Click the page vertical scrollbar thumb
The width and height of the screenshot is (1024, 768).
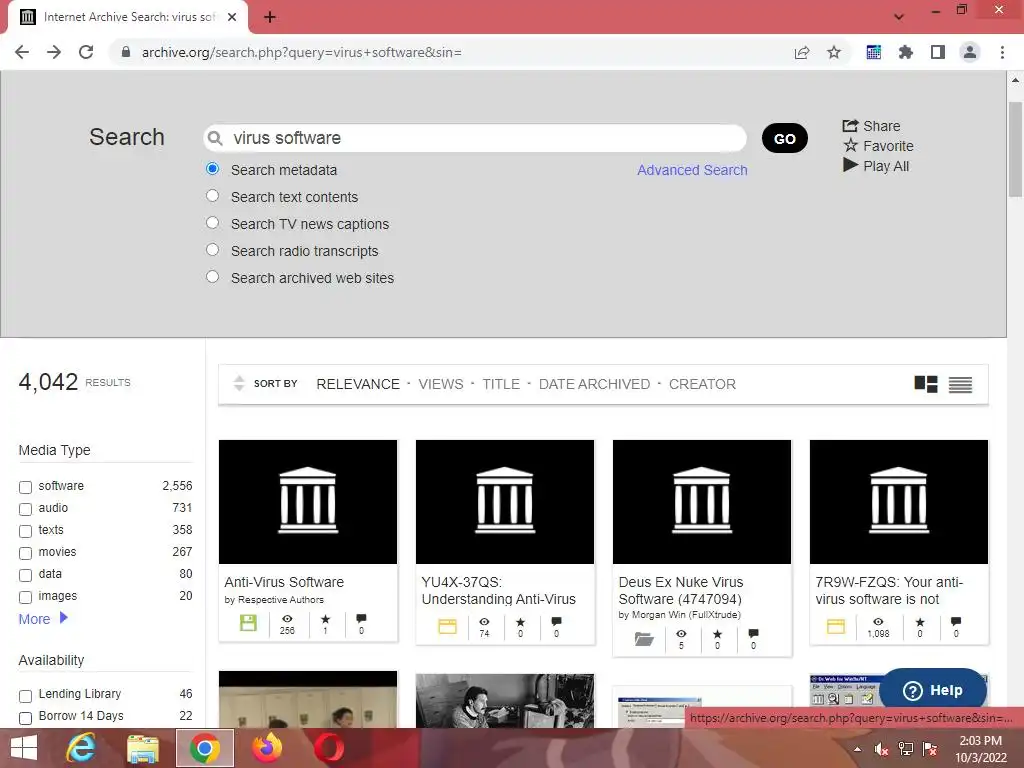pos(1015,149)
